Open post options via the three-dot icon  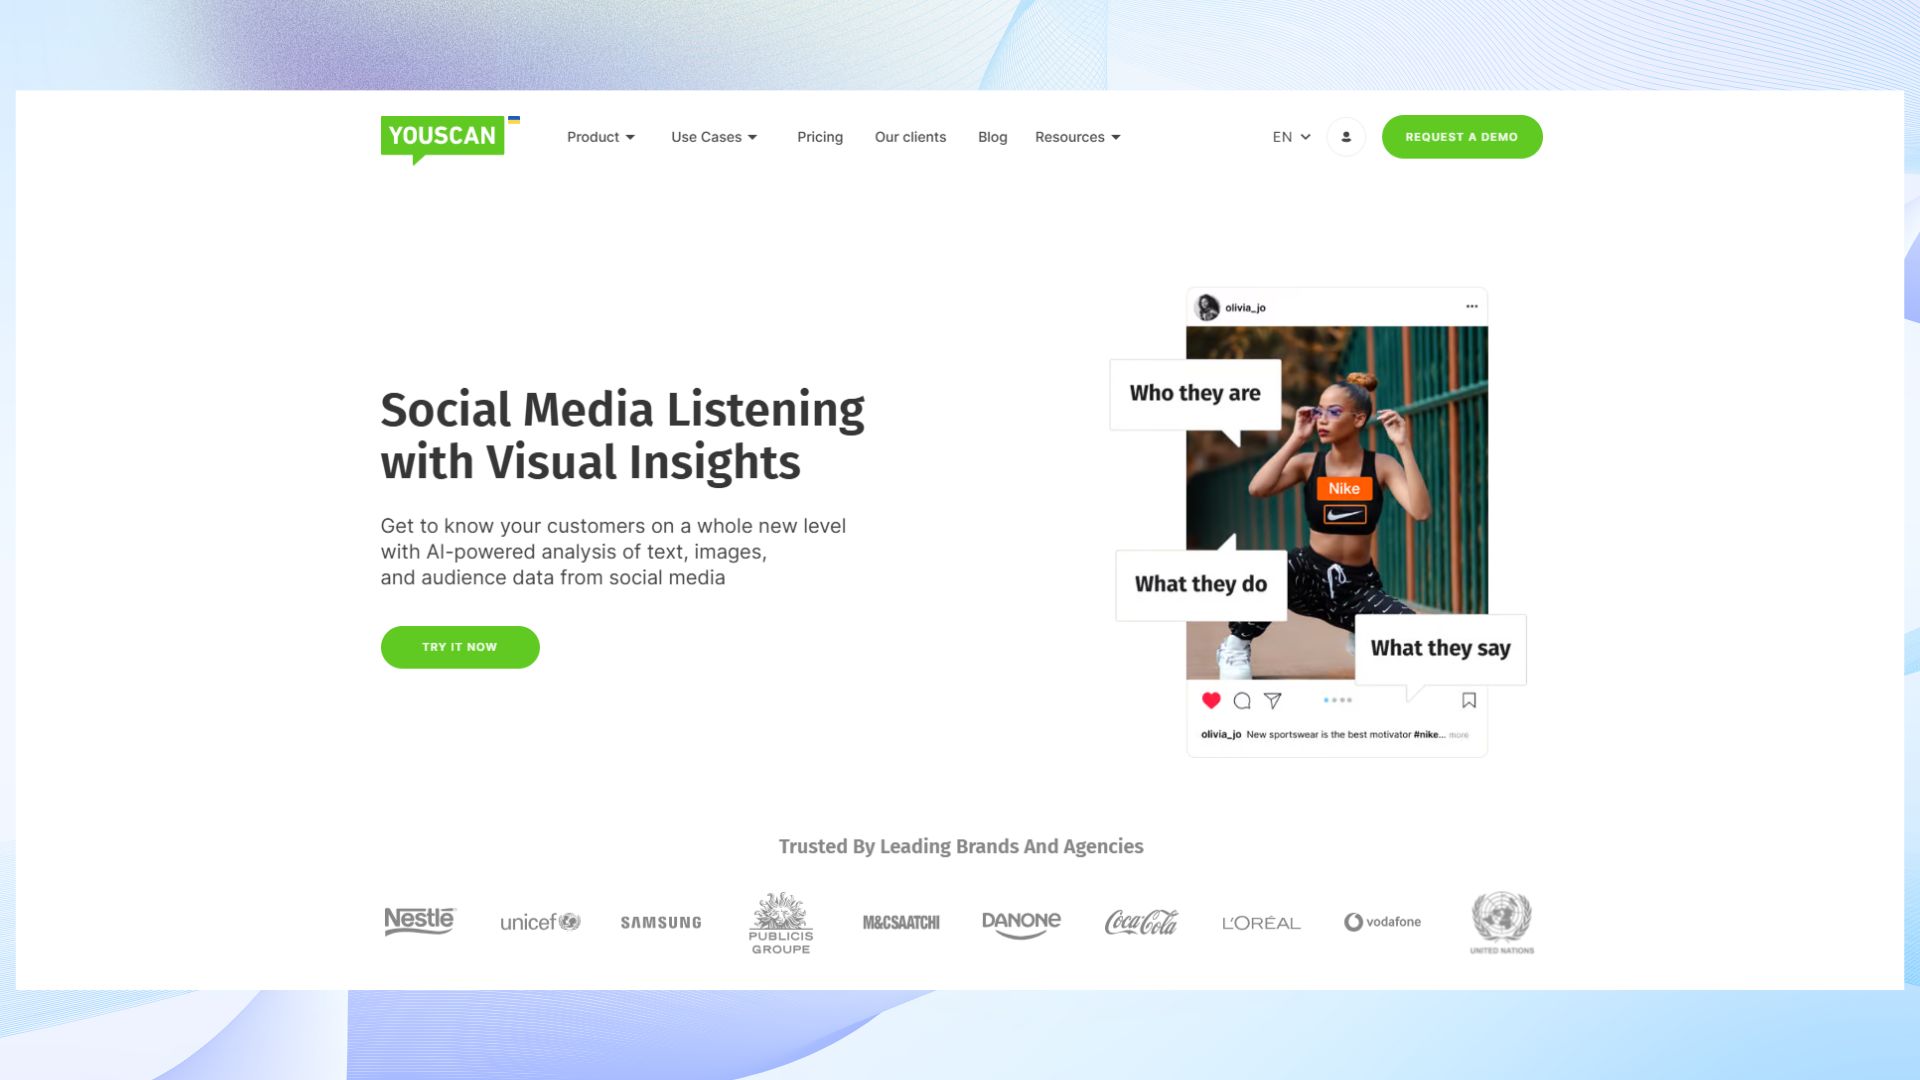[1471, 306]
